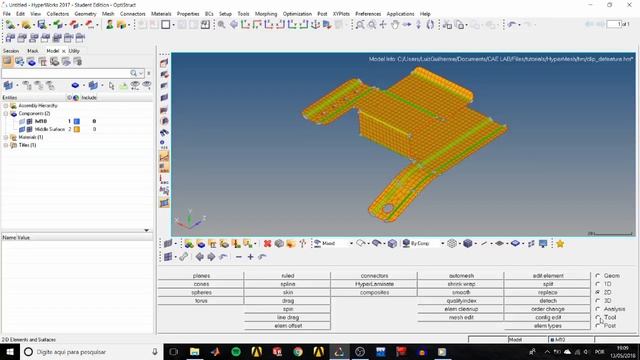Open the Mesh menu
640x360 pixels.
(x=108, y=14)
